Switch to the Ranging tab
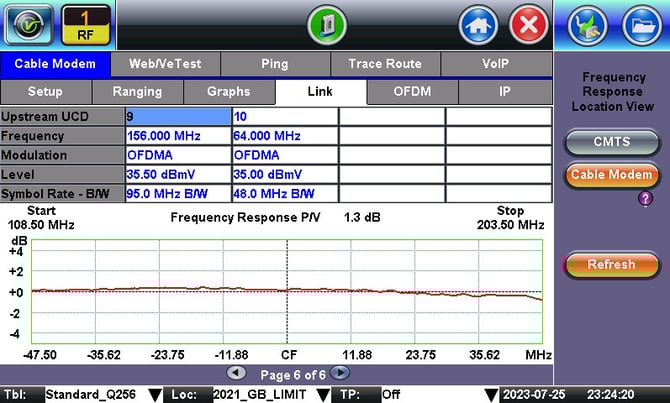The image size is (670, 403). pos(137,91)
